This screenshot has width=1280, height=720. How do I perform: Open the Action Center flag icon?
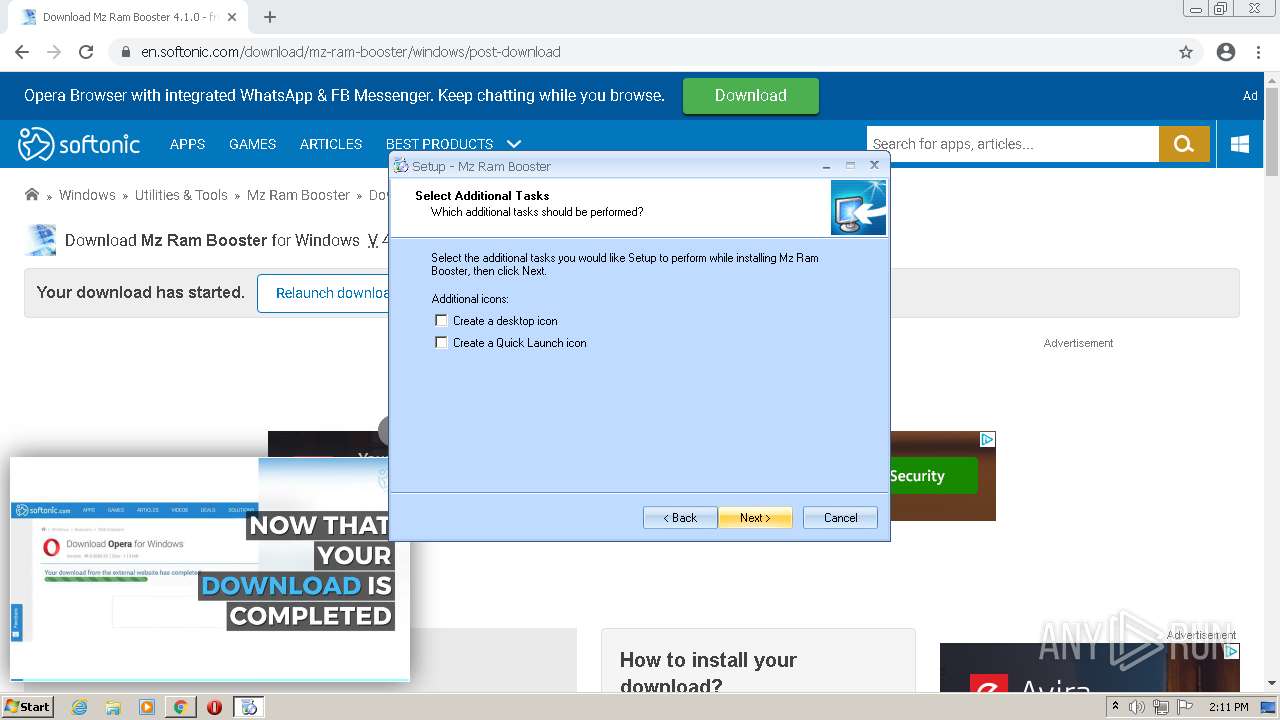coord(1183,707)
